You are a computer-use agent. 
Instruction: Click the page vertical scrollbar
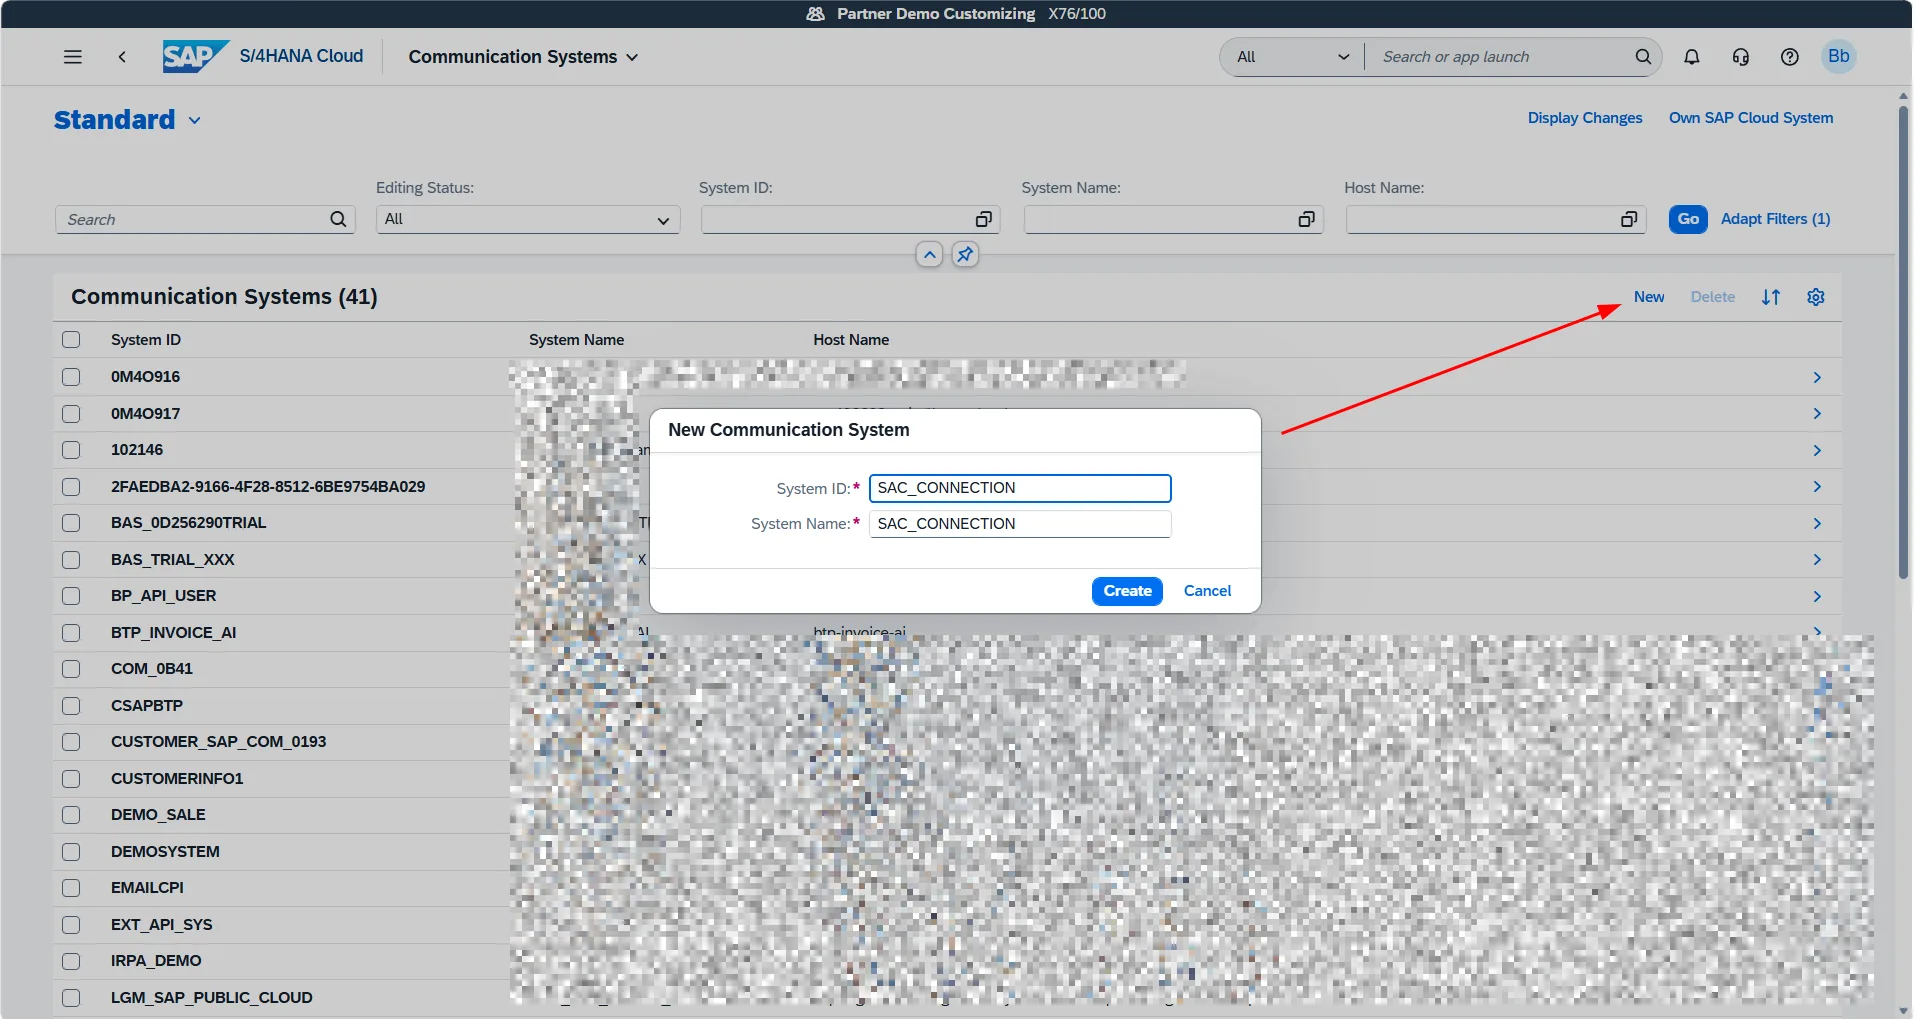pyautogui.click(x=1903, y=340)
